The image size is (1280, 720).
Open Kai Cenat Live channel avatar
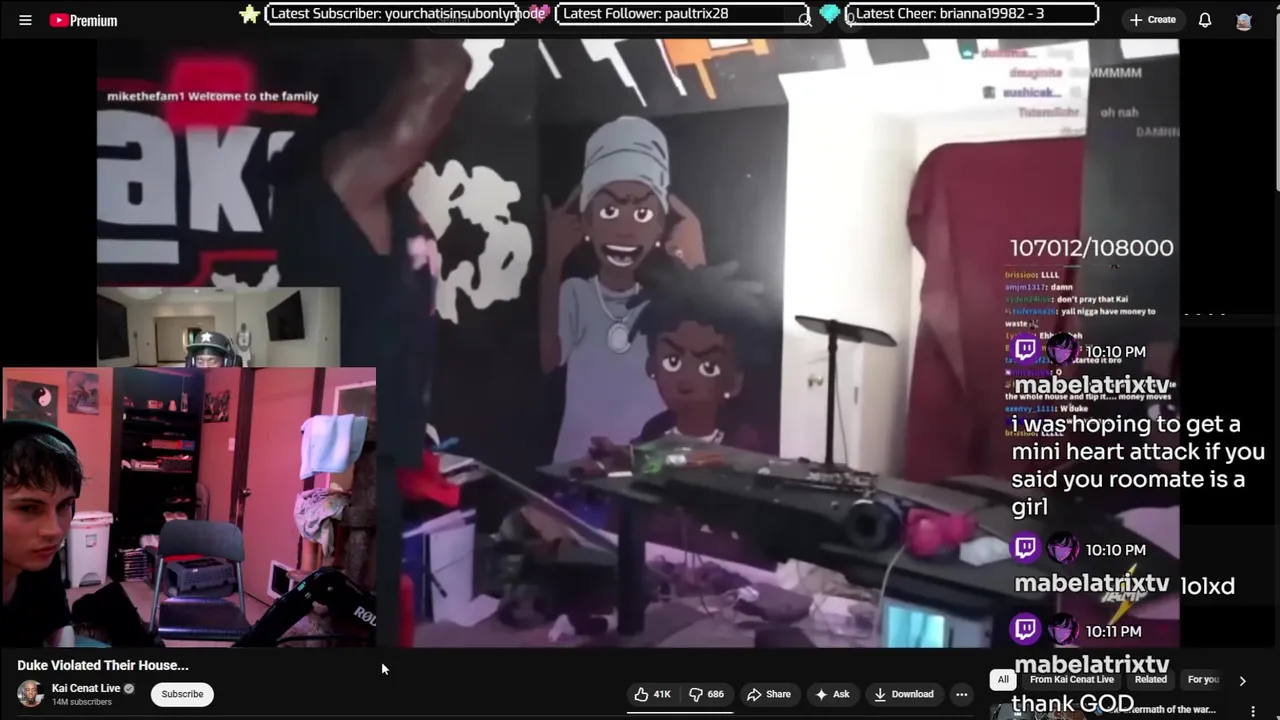(x=31, y=694)
